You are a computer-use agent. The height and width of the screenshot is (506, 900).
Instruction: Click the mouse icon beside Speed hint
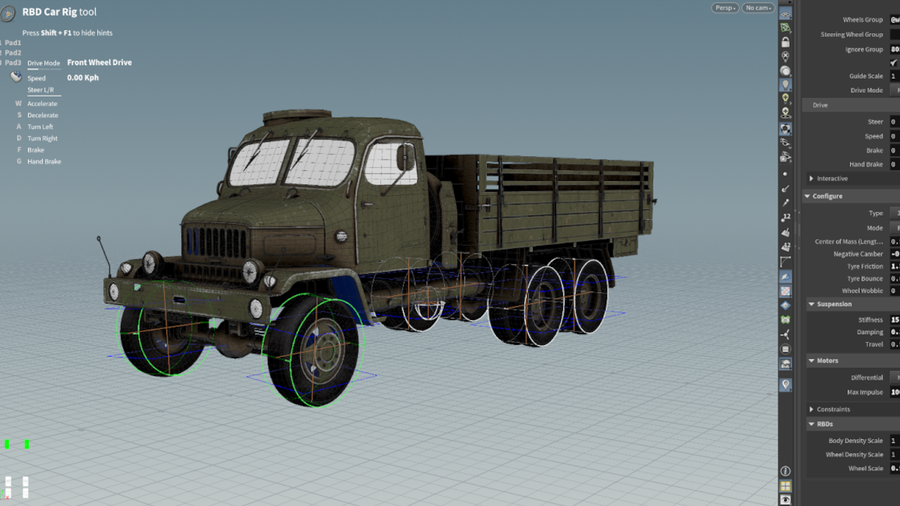(15, 77)
